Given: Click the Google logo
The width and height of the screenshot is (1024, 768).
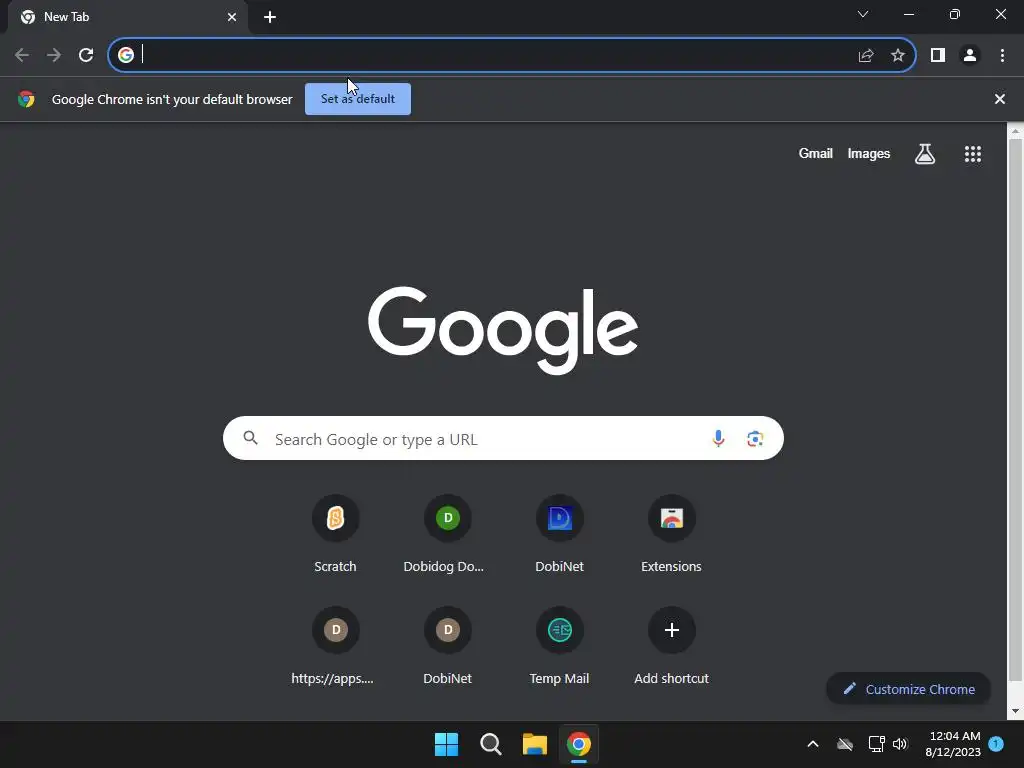Looking at the screenshot, I should click(x=503, y=330).
